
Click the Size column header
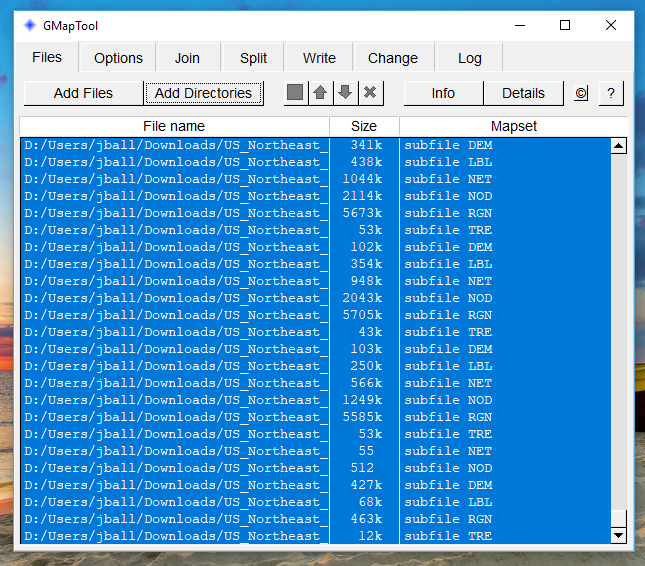[364, 126]
